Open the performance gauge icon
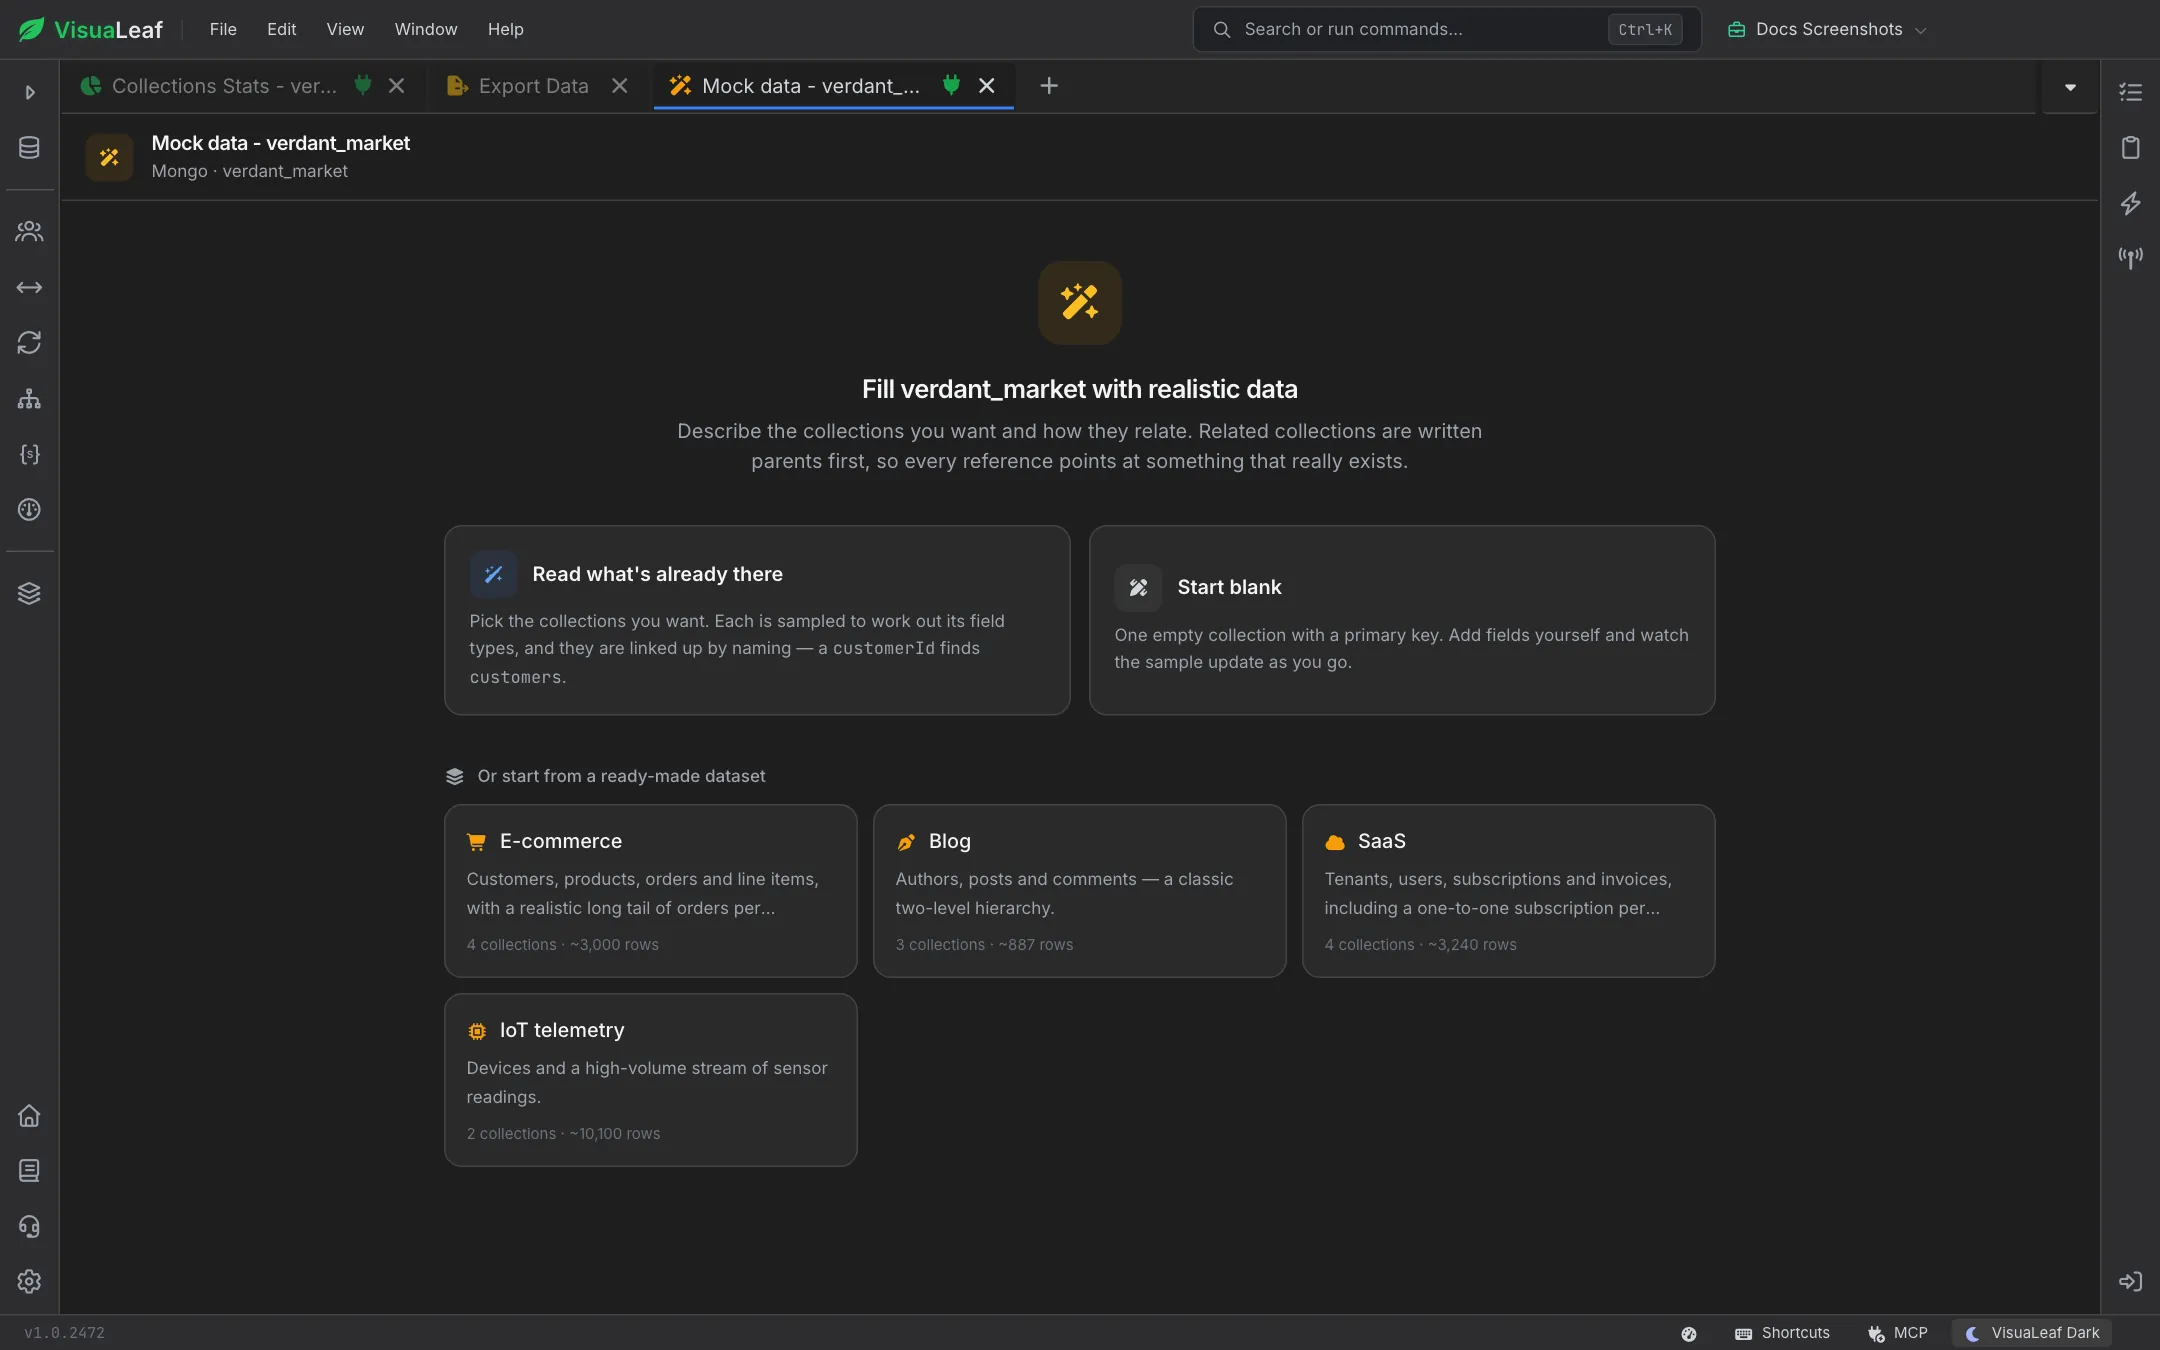2160x1350 pixels. click(x=29, y=510)
